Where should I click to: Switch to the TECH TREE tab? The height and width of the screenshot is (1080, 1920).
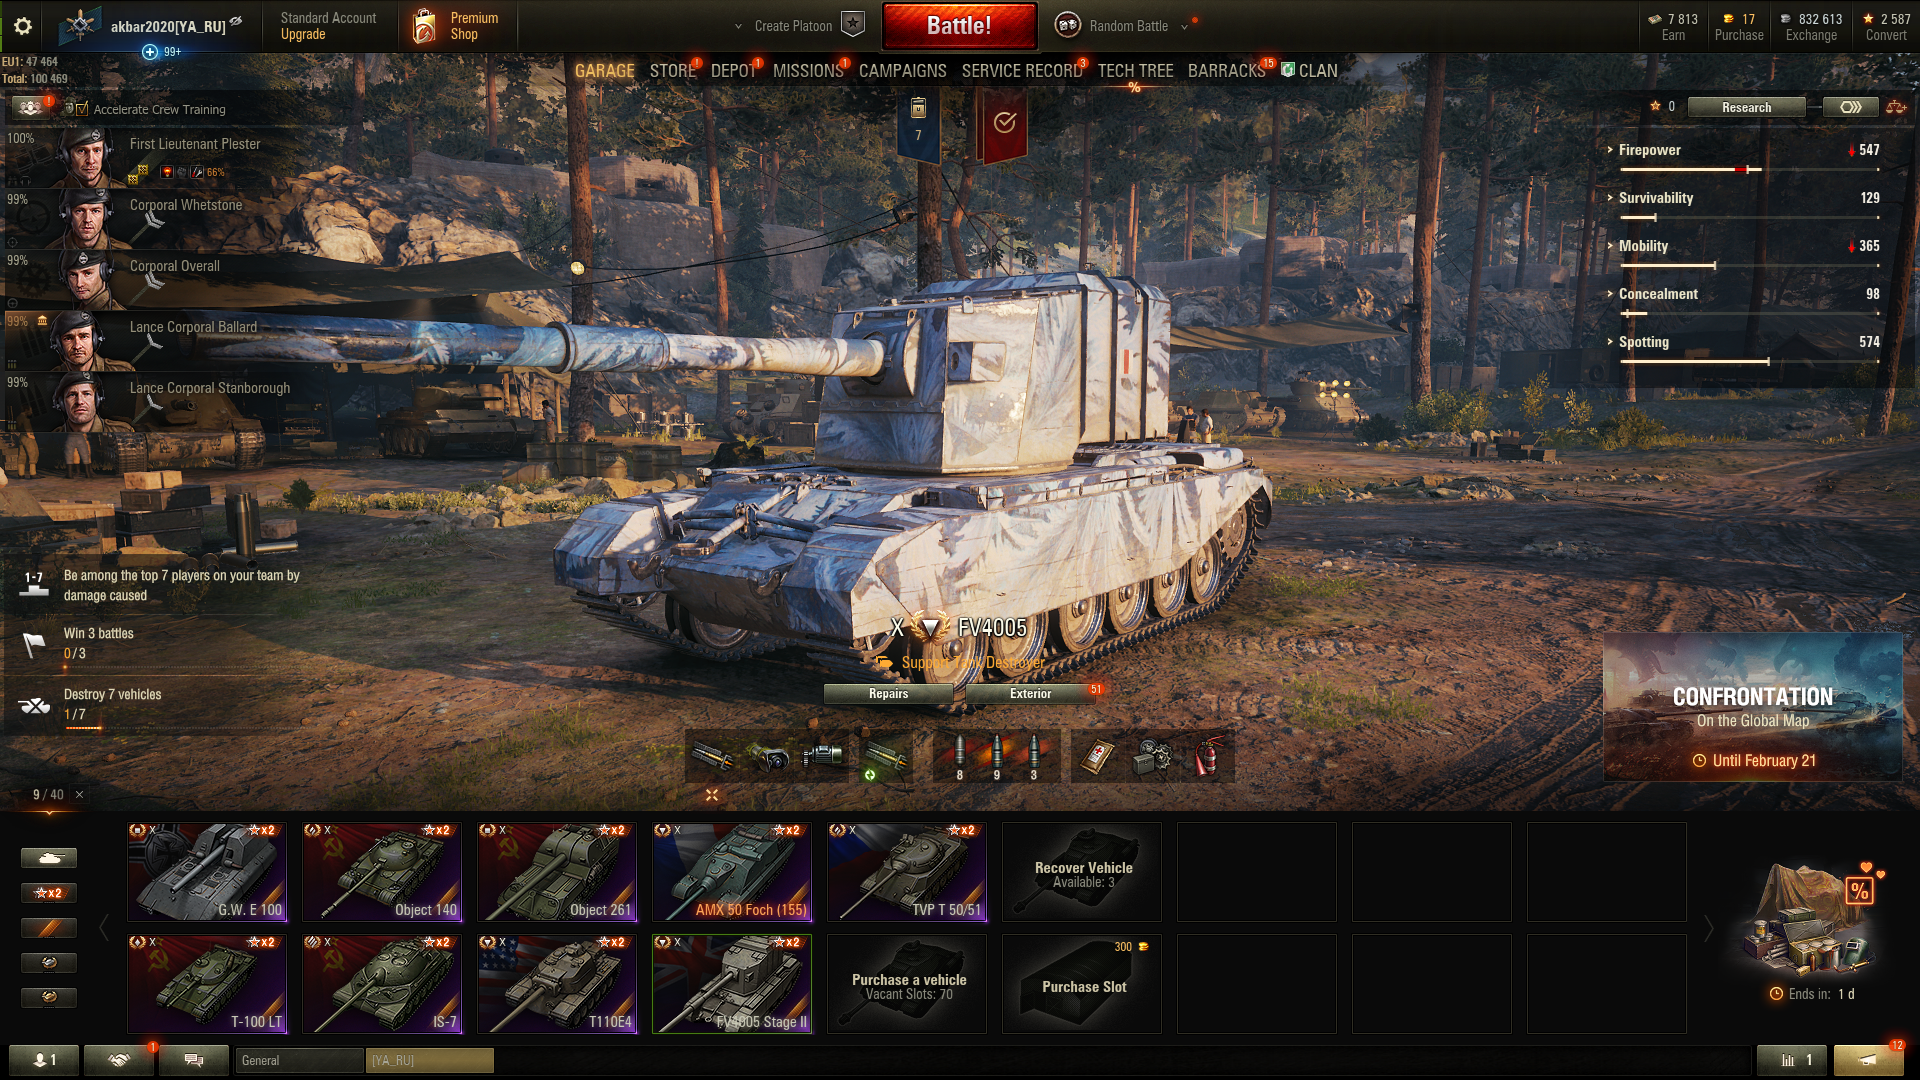click(x=1135, y=71)
